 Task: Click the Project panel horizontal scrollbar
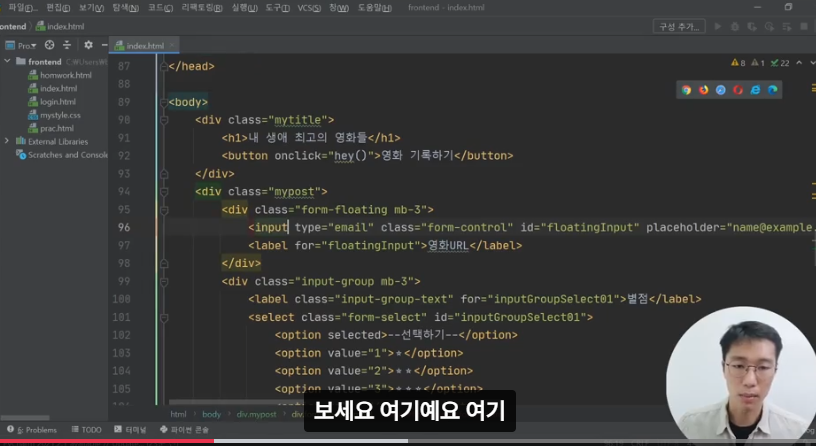point(25,417)
